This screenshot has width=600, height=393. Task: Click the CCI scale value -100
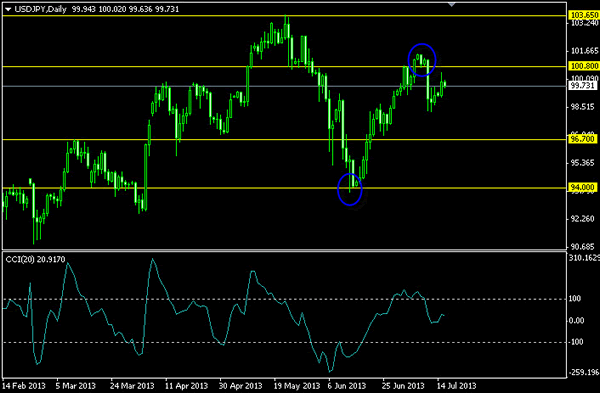coord(575,342)
